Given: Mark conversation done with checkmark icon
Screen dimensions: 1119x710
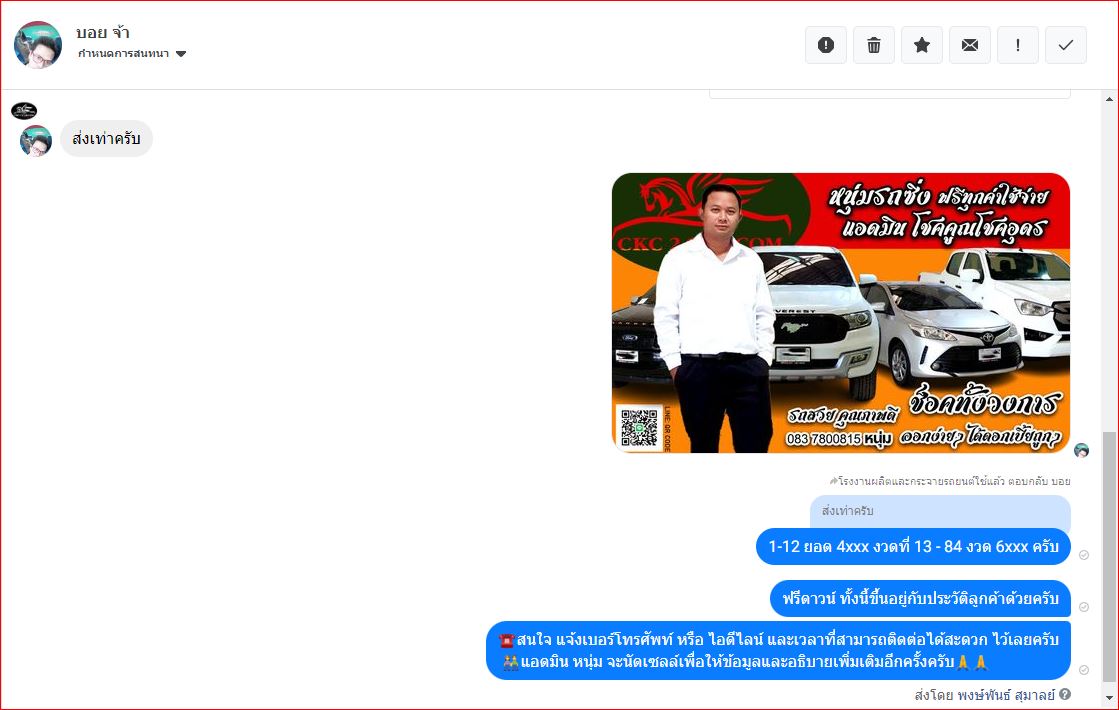Looking at the screenshot, I should coord(1065,45).
